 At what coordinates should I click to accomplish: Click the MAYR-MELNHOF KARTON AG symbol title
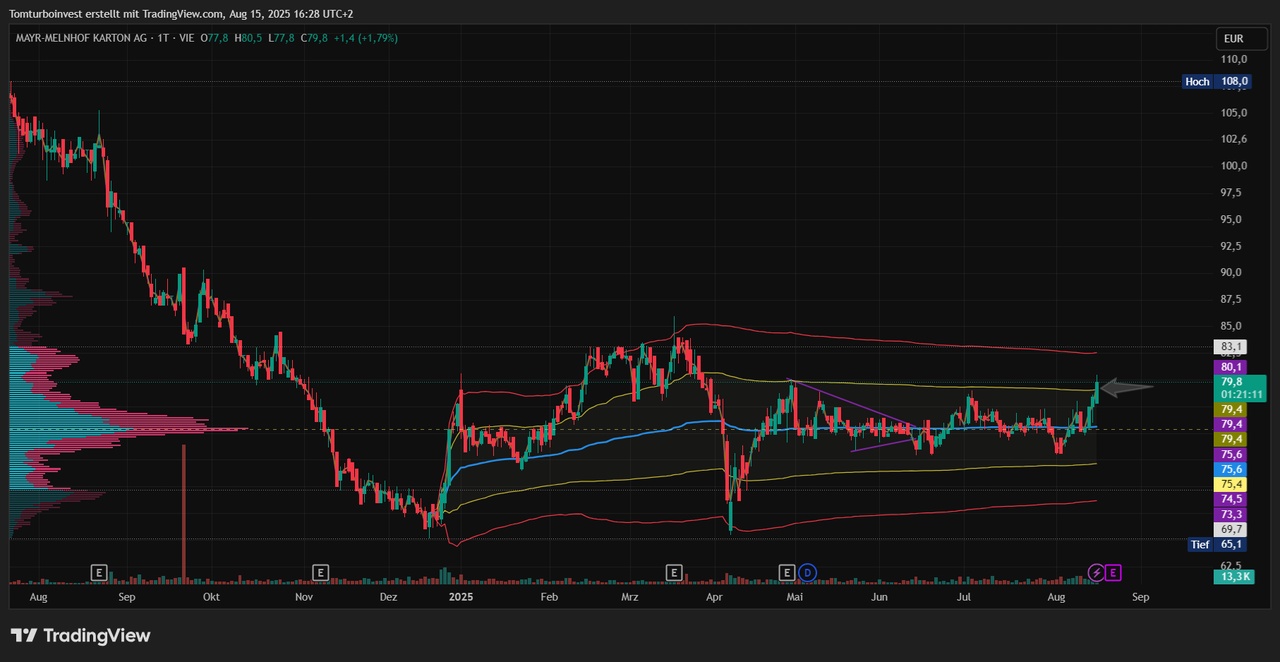[80, 38]
